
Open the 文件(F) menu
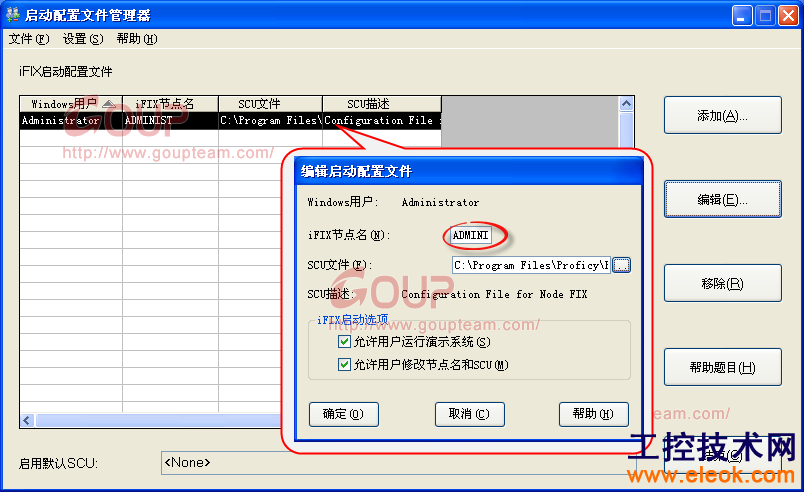pos(29,39)
